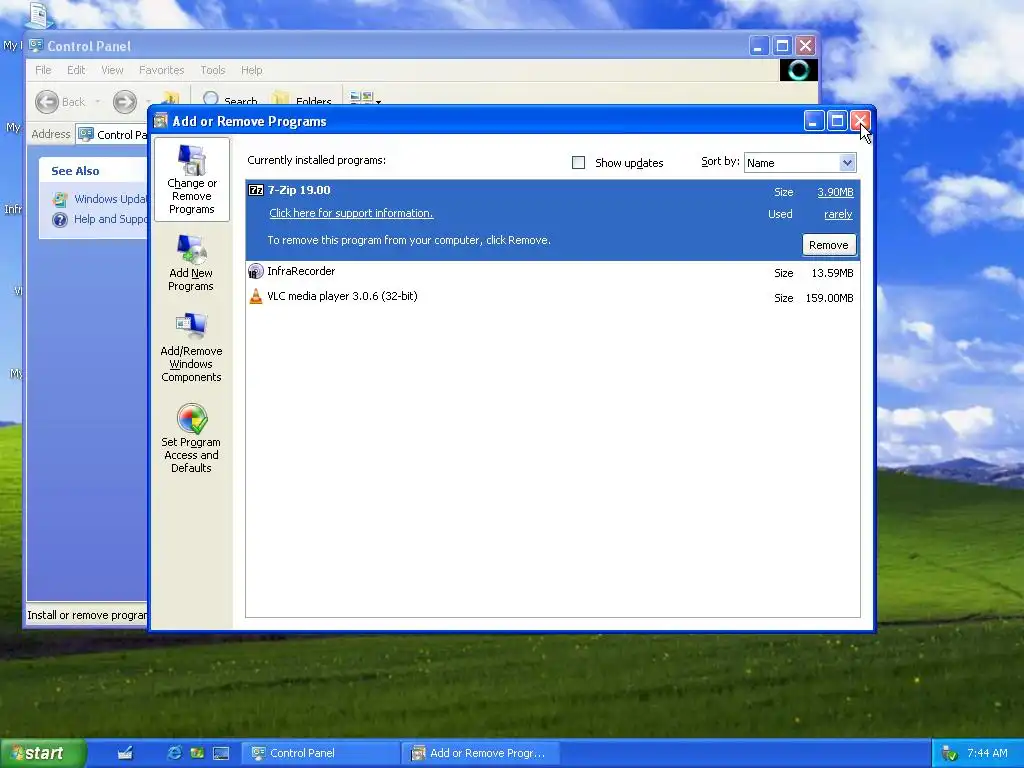Open the Sort by Name dropdown

(x=800, y=163)
